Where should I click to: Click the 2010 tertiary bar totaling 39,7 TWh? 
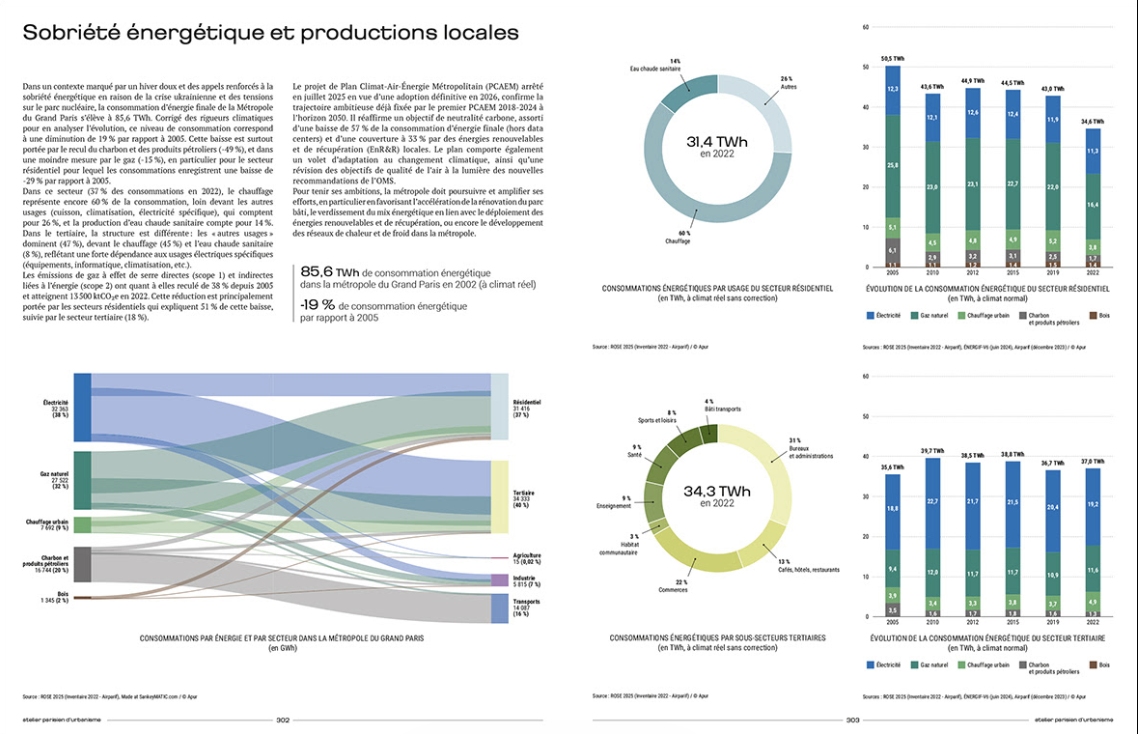pyautogui.click(x=932, y=537)
